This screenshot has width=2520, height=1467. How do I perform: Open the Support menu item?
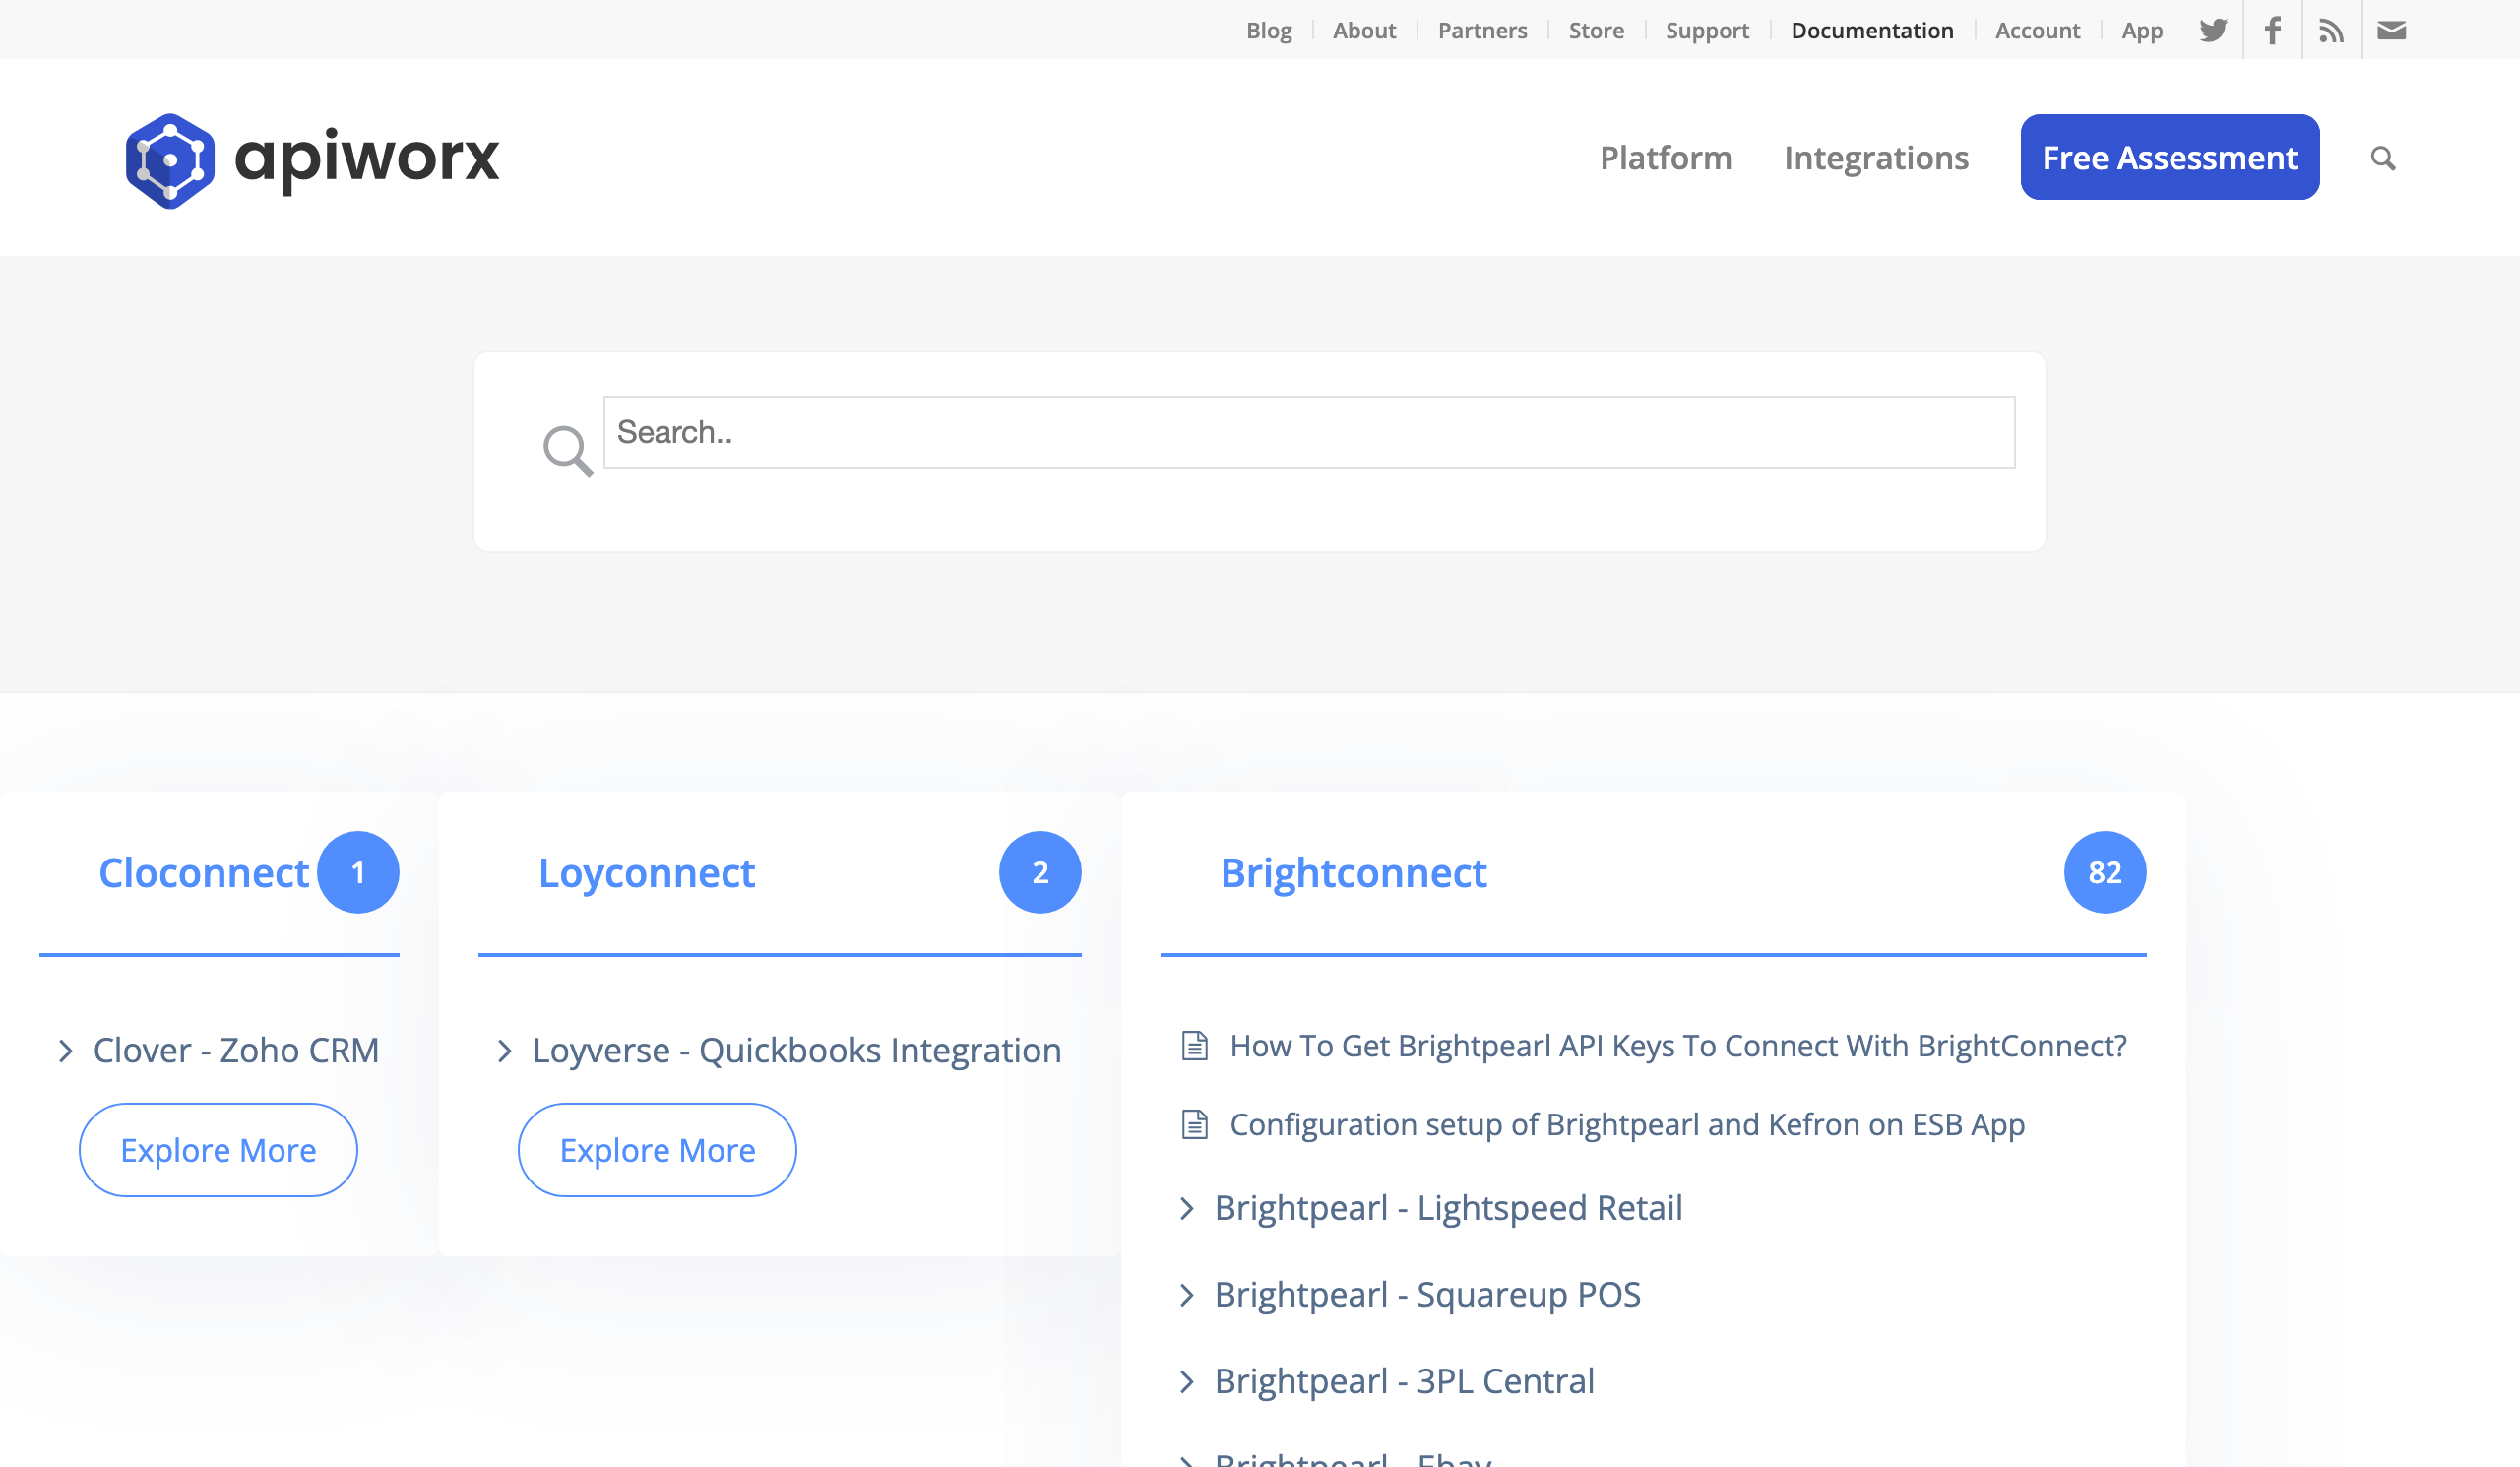coord(1707,30)
